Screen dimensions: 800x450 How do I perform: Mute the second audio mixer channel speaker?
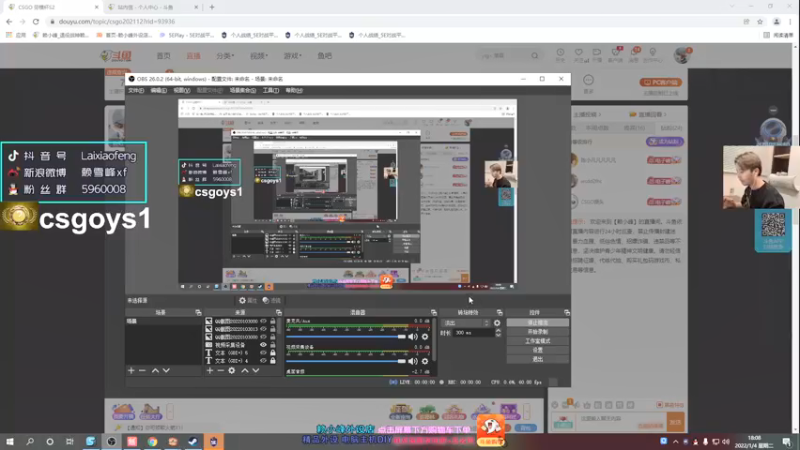(413, 361)
